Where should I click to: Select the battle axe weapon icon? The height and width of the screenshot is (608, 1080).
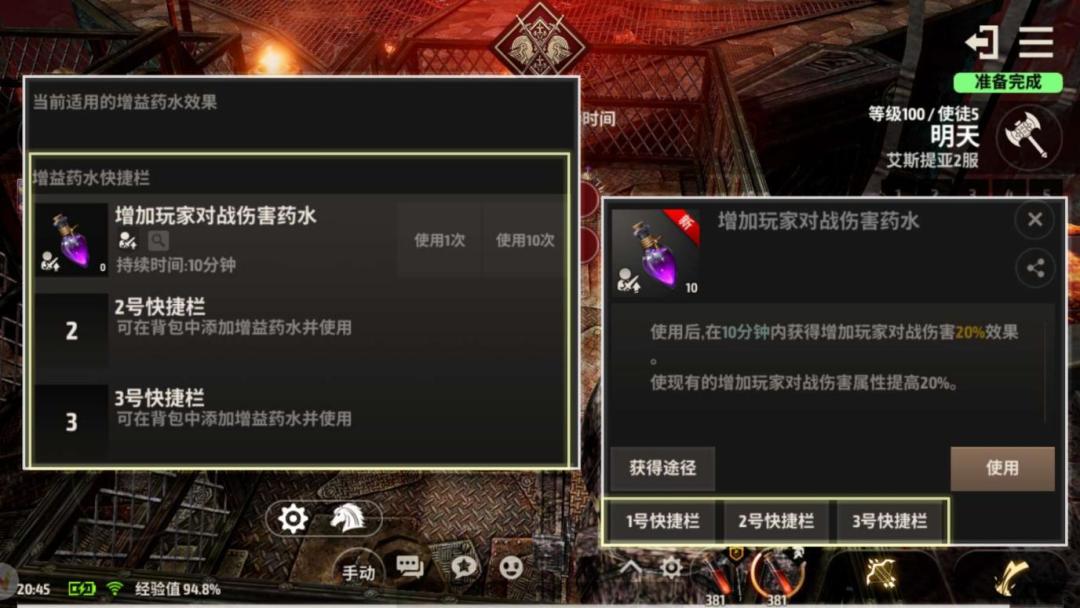click(x=1027, y=136)
